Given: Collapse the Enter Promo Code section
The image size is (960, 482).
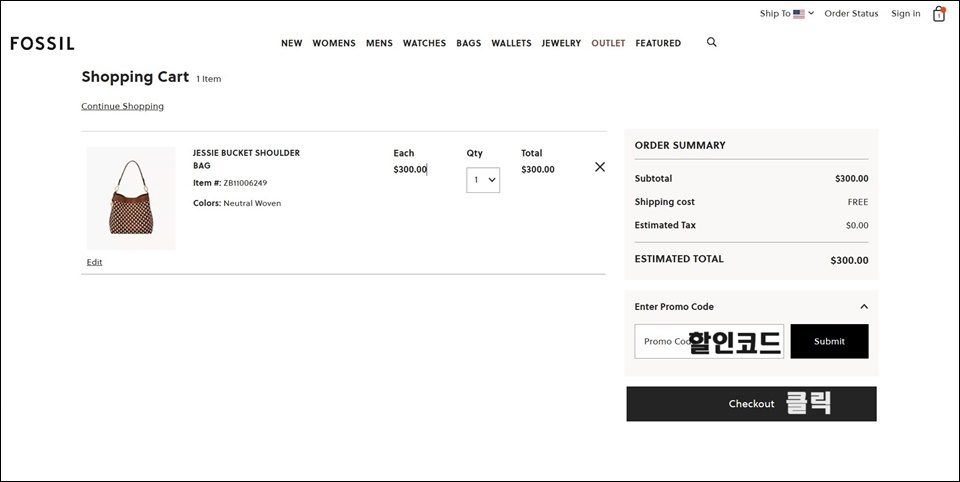Looking at the screenshot, I should click(864, 307).
